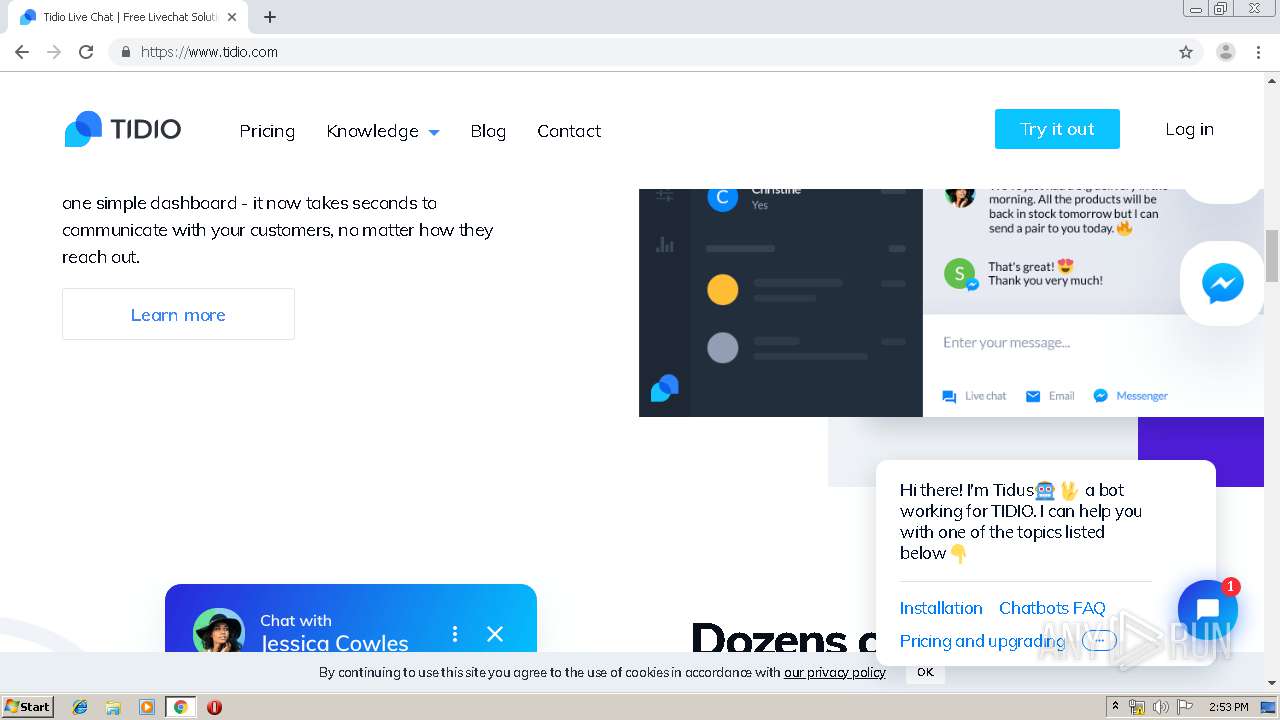Screen dimensions: 1280x720
Task: Open the Chrome three-dot menu
Action: [x=1259, y=52]
